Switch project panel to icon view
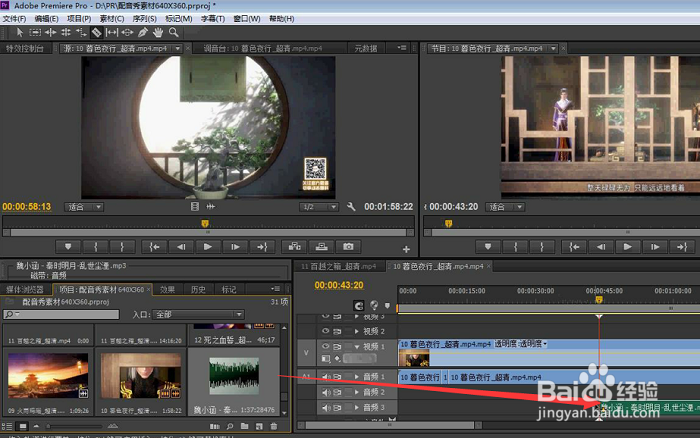The height and width of the screenshot is (438, 700). click(x=23, y=426)
